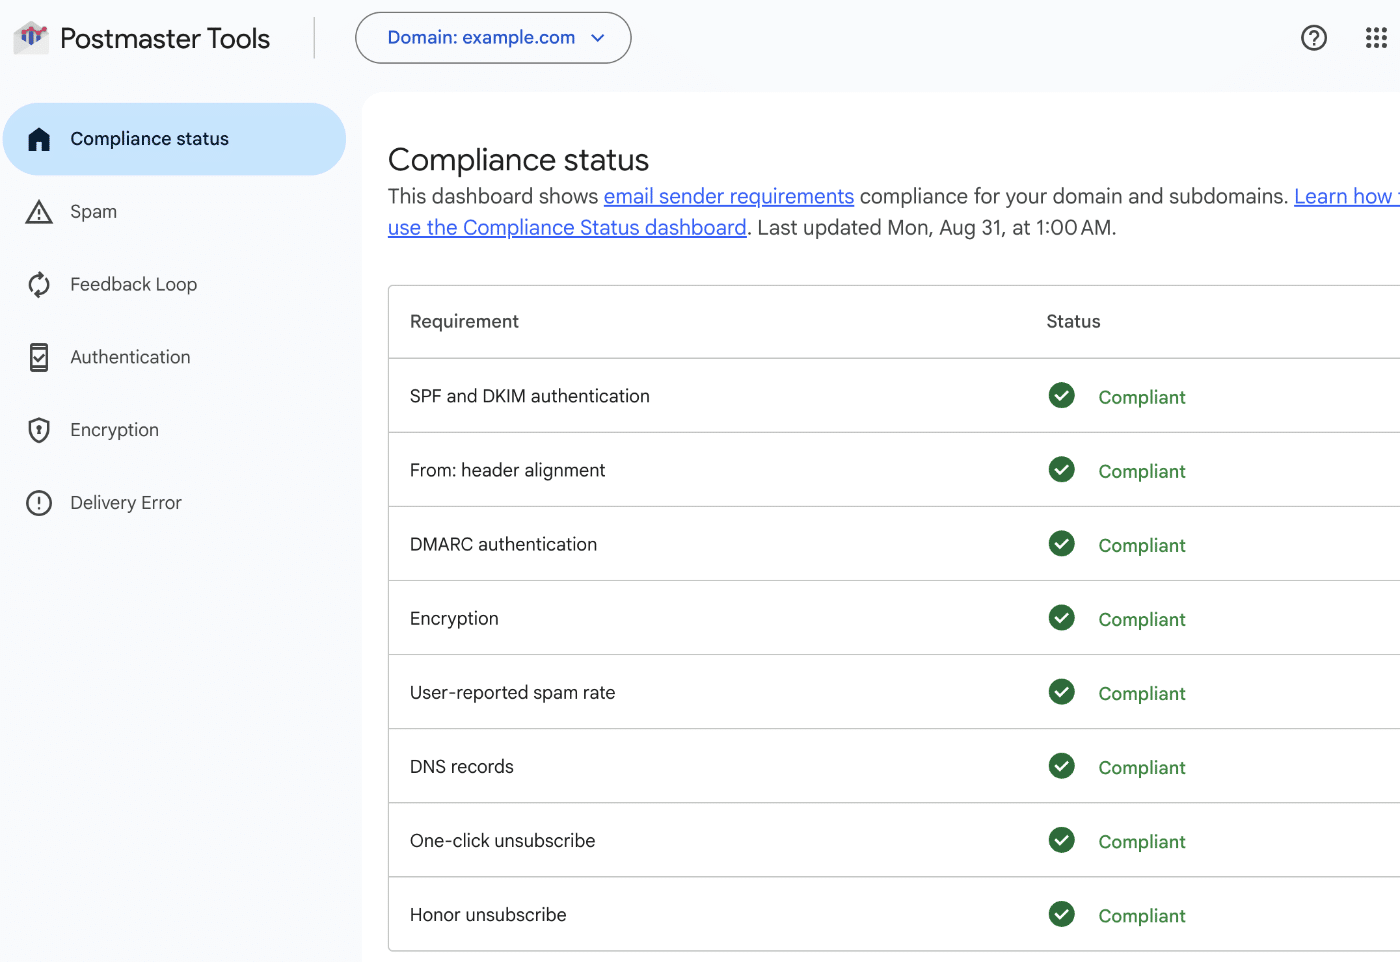Open 'use the Compliance Status dashboard' link
Viewport: 1400px width, 962px height.
567,228
